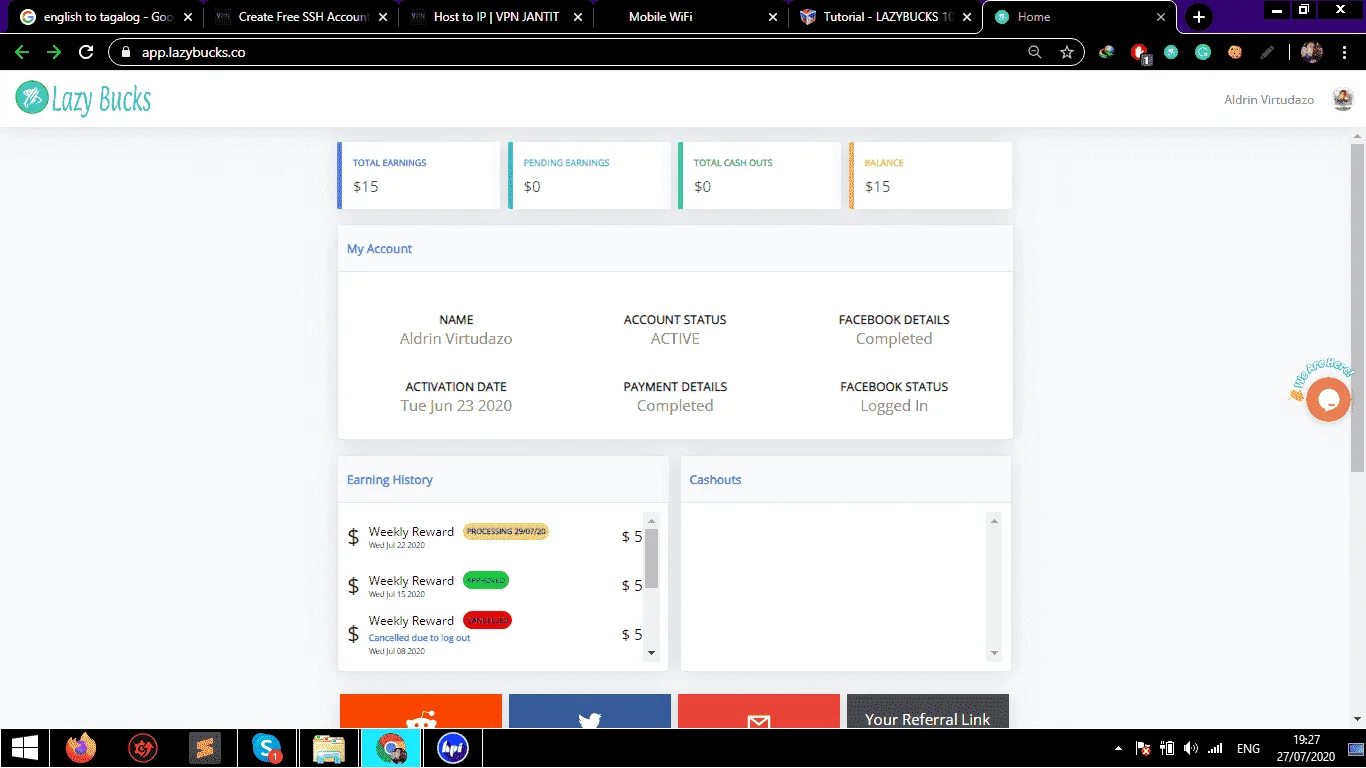The width and height of the screenshot is (1366, 768).
Task: Open a new tab with the plus button
Action: [x=1199, y=17]
